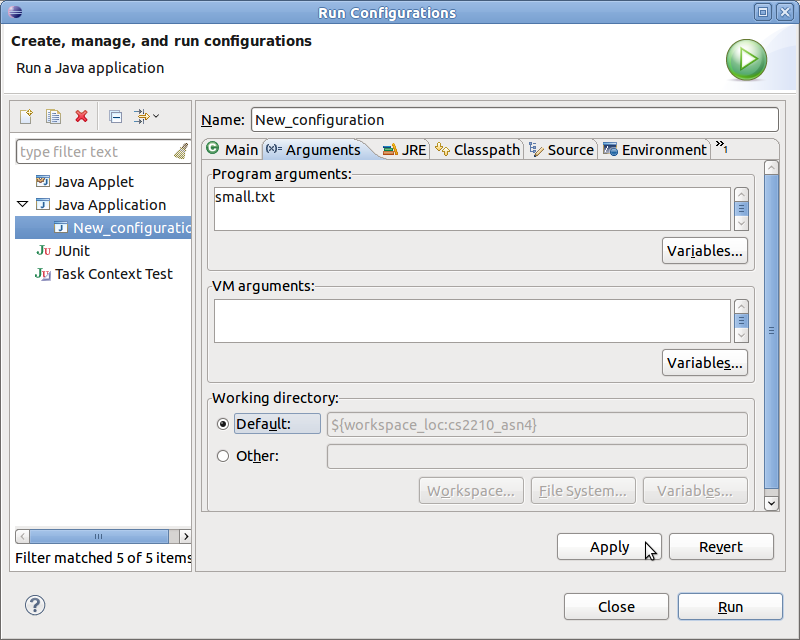Collapse the Java Application tree node
Screen dimensions: 800x640
click(22, 205)
